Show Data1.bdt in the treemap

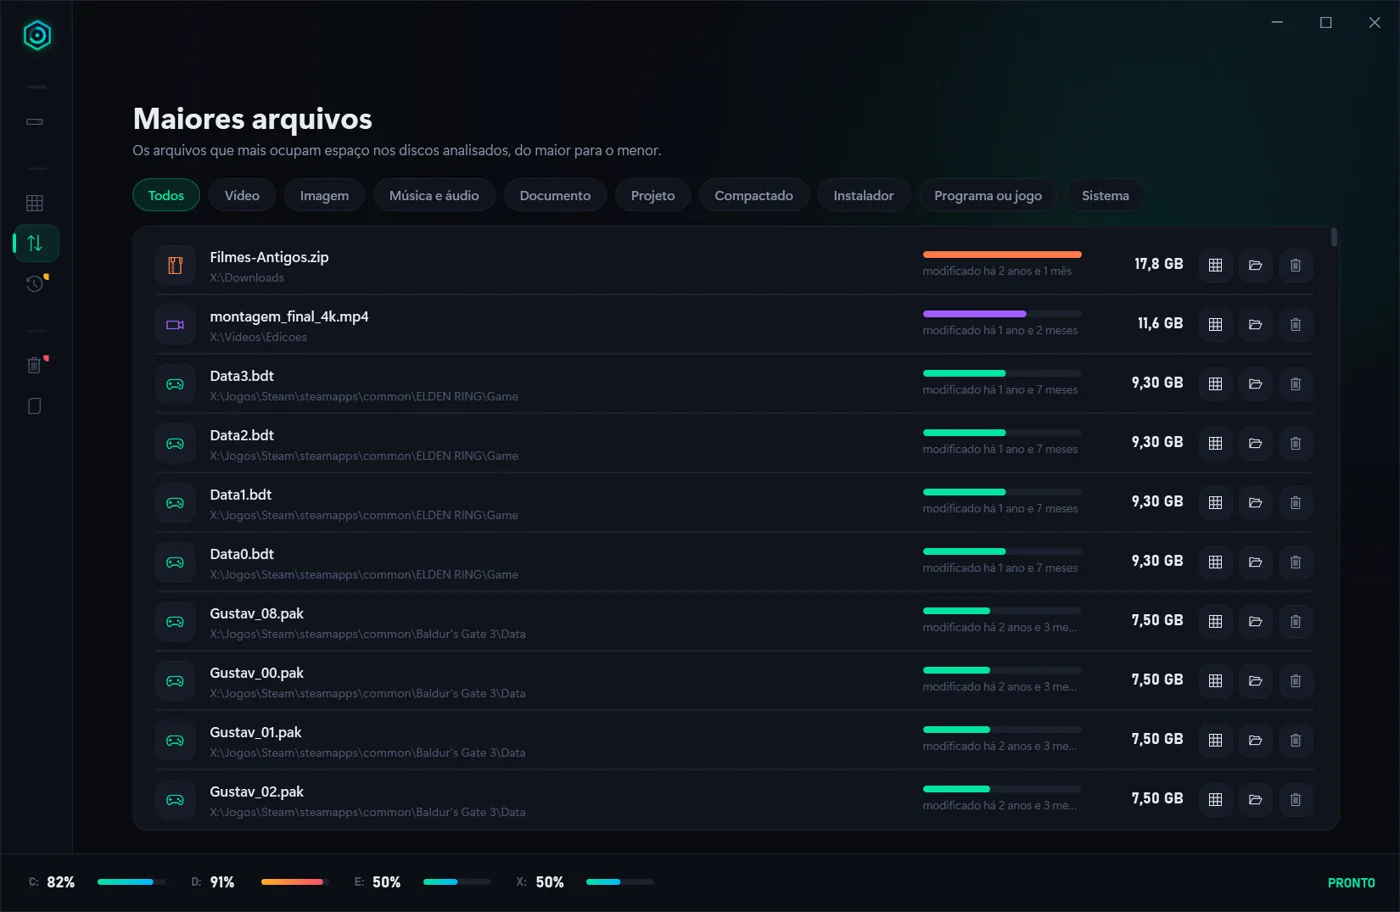pyautogui.click(x=1215, y=502)
